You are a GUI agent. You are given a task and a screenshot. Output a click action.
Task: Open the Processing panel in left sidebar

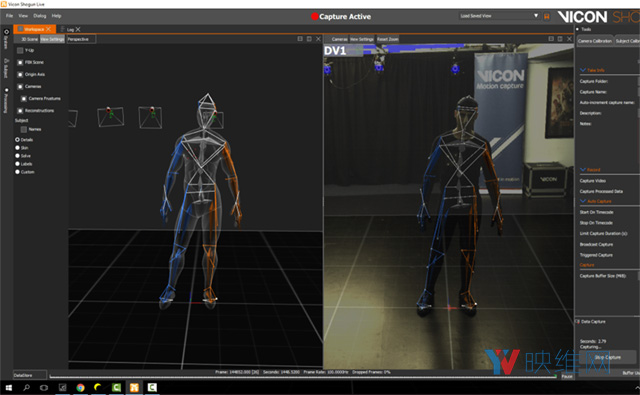point(6,100)
